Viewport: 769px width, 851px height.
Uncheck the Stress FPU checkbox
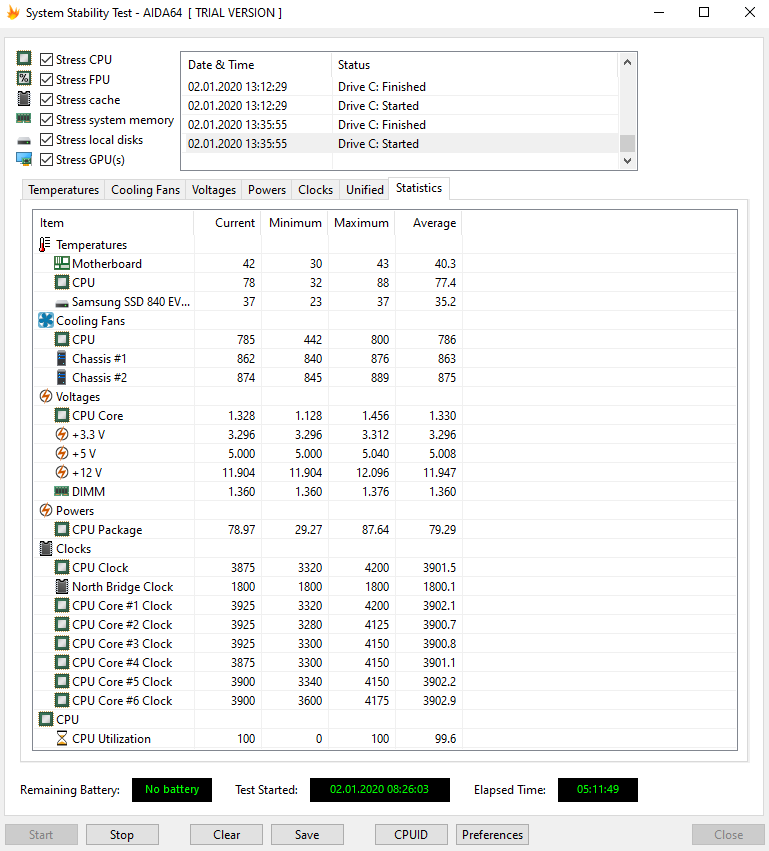point(47,79)
